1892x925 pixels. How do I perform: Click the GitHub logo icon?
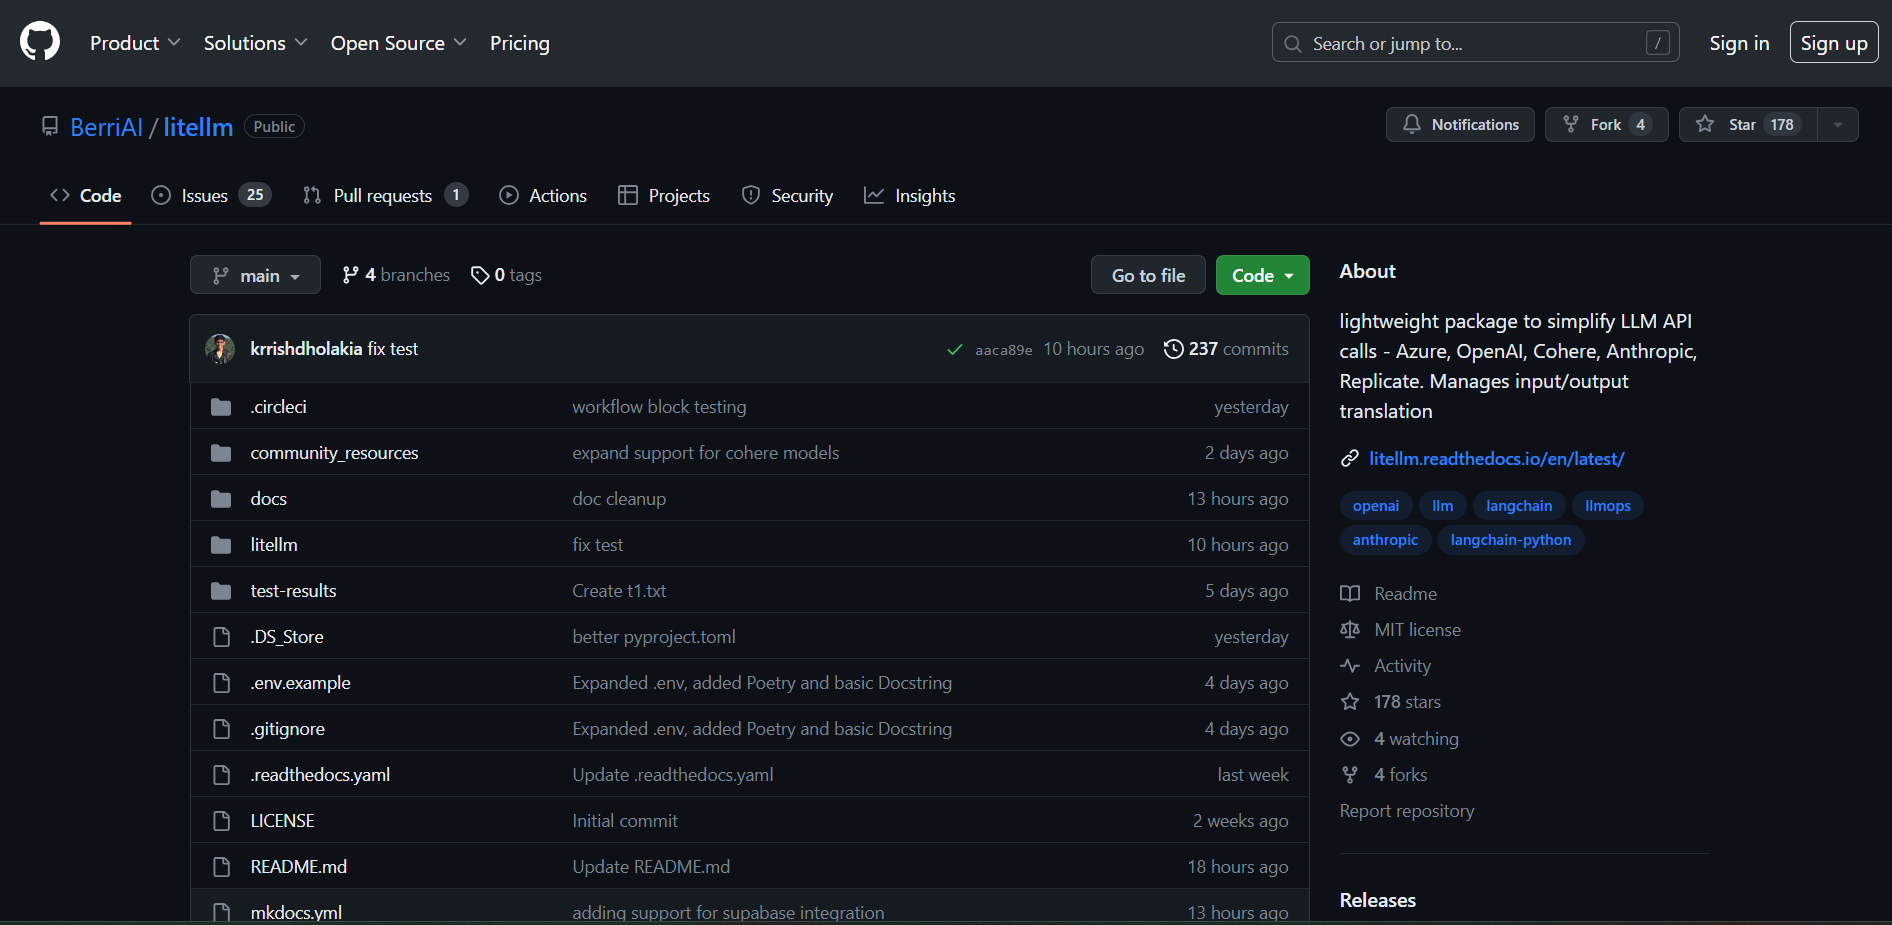pos(40,43)
